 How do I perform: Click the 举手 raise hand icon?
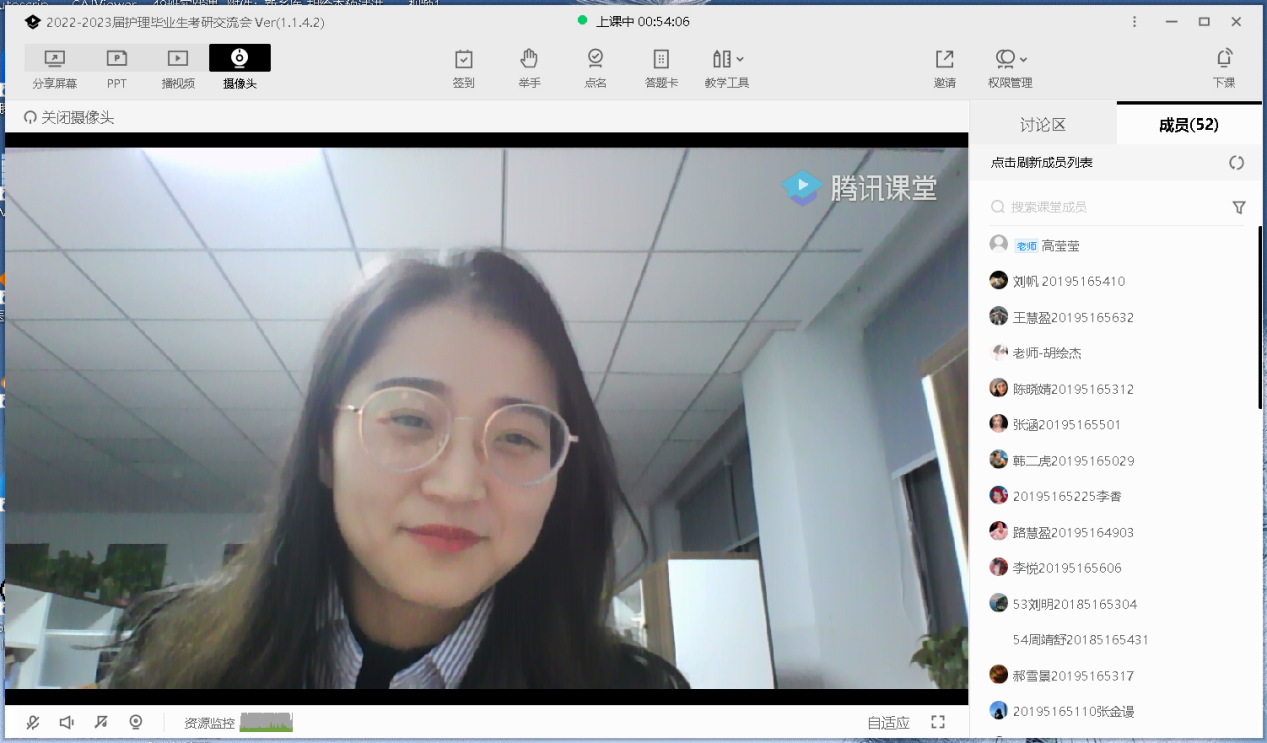529,67
